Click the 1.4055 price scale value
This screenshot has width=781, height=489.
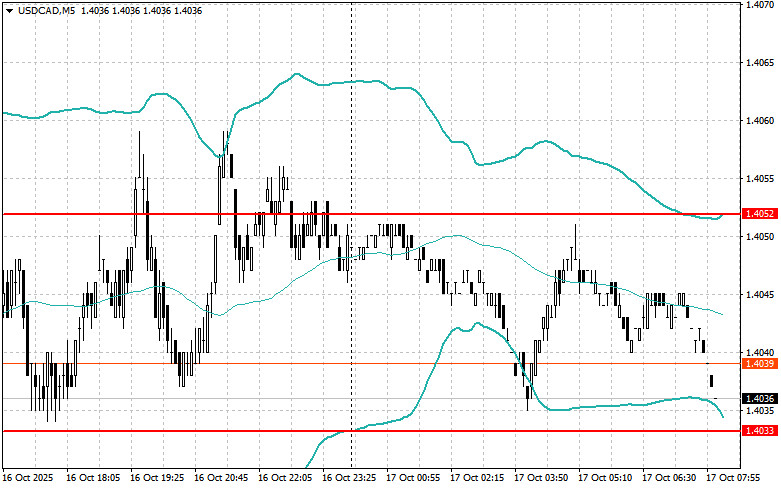[x=760, y=179]
